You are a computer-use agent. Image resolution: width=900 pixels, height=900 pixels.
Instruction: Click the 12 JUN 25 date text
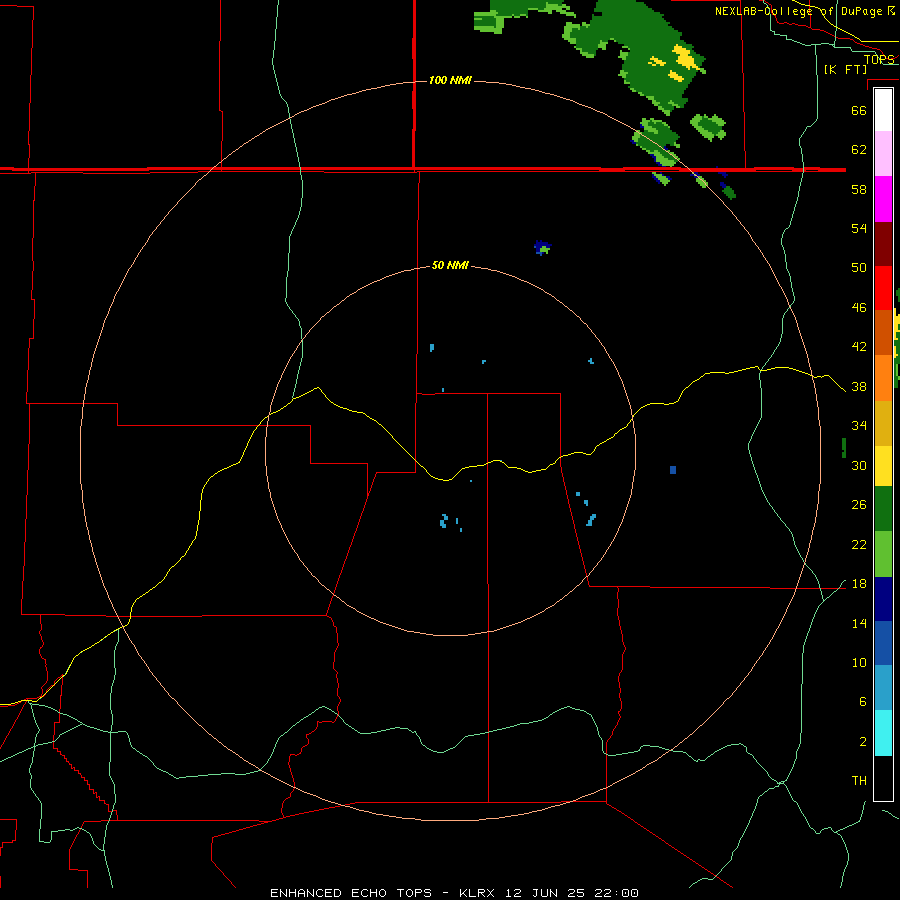click(545, 893)
